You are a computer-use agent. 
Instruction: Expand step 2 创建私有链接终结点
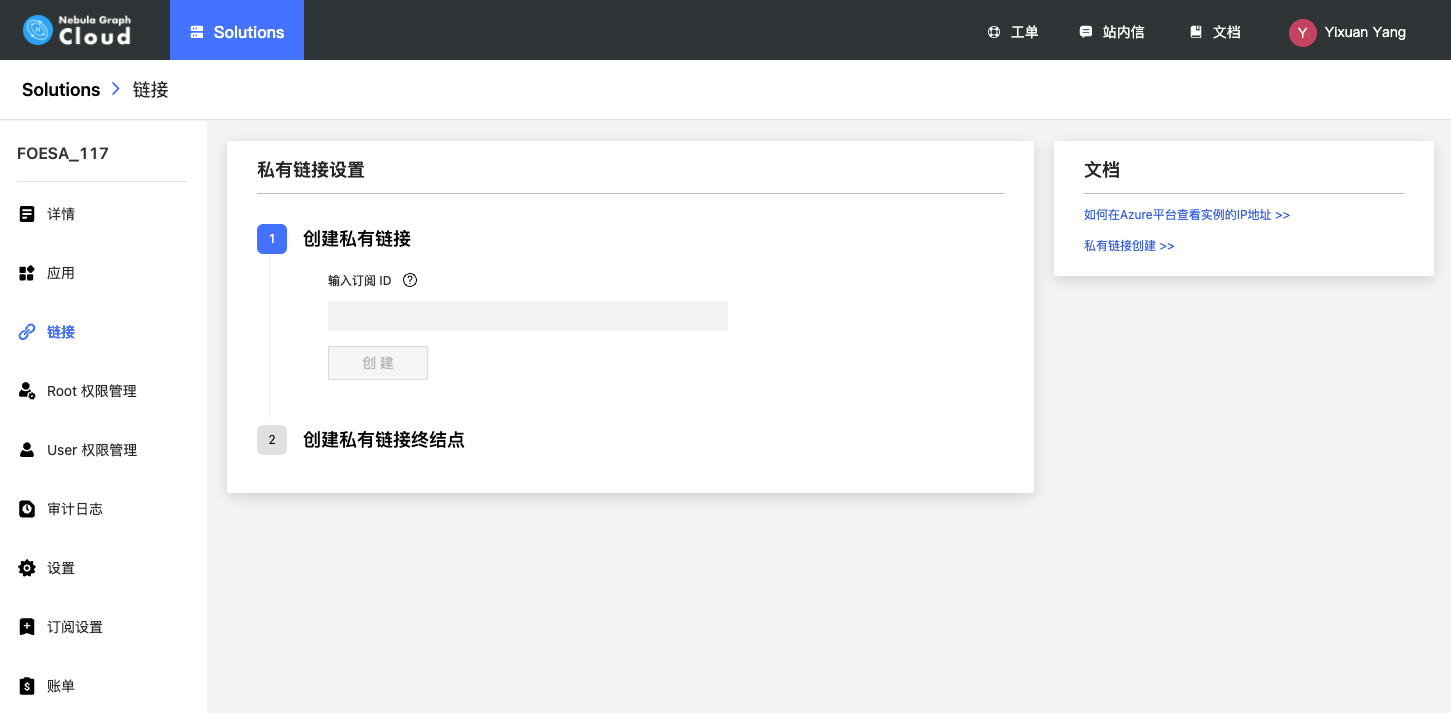click(x=383, y=440)
